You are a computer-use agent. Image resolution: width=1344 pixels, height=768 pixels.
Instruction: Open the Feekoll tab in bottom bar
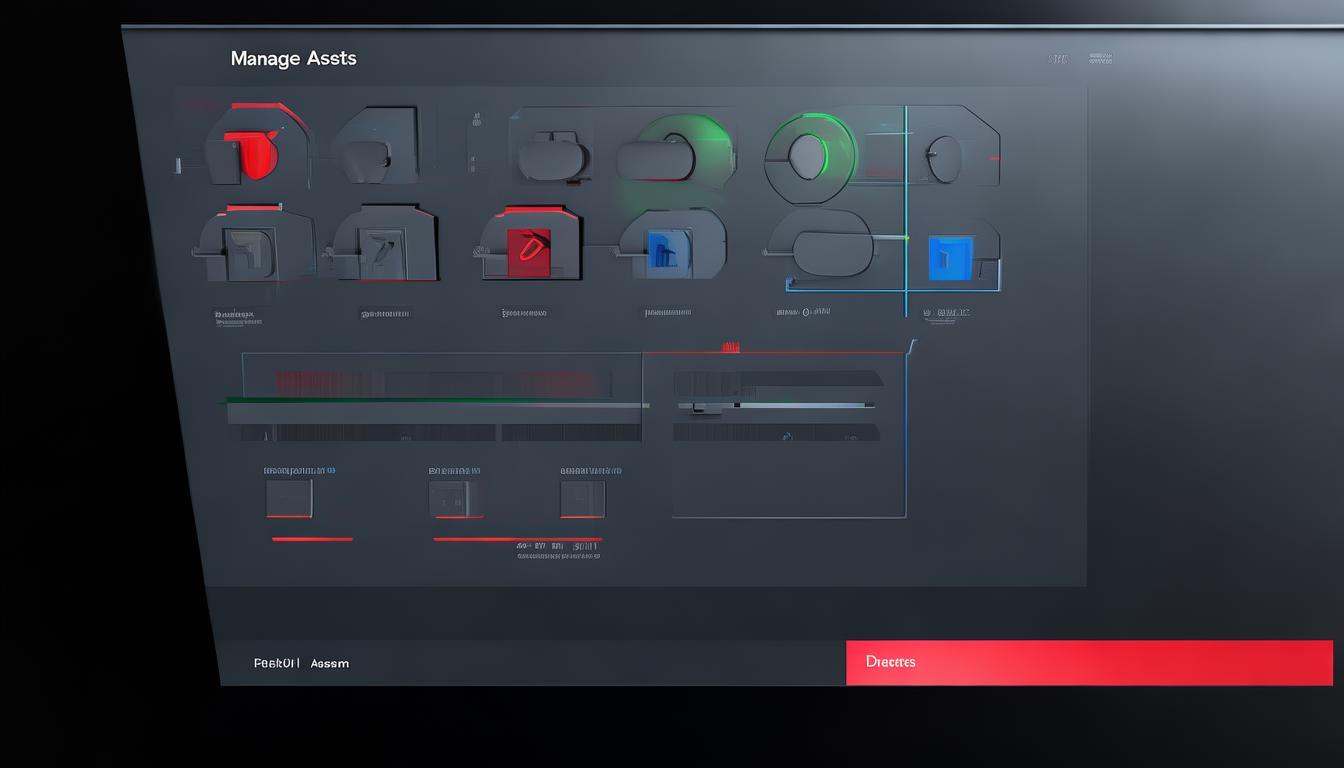[x=275, y=663]
